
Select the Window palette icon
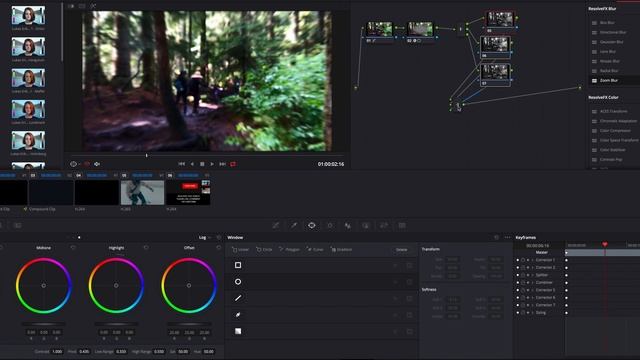click(312, 225)
